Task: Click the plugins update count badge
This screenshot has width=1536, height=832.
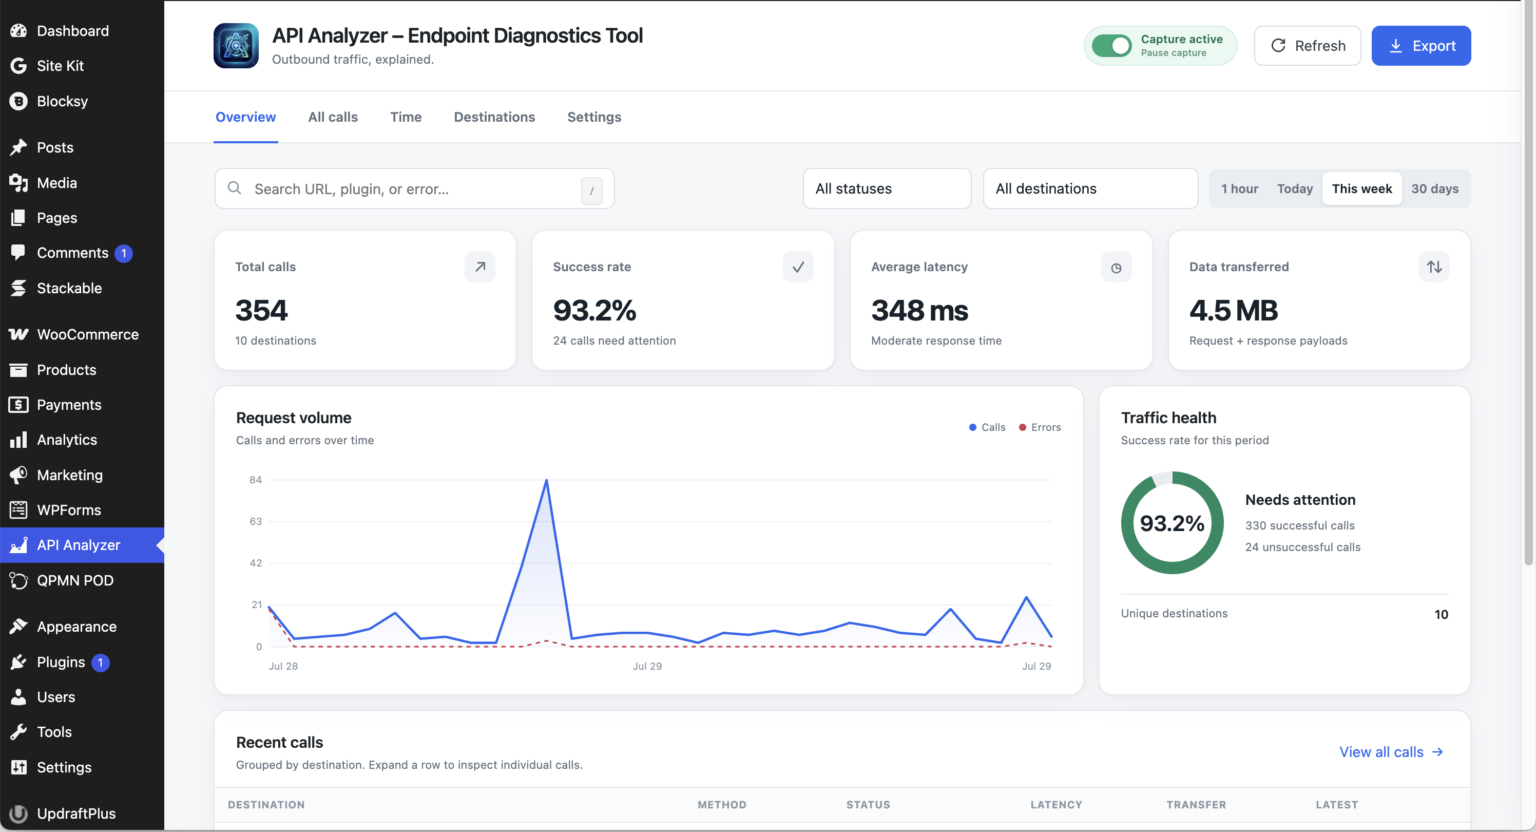Action: [x=100, y=662]
